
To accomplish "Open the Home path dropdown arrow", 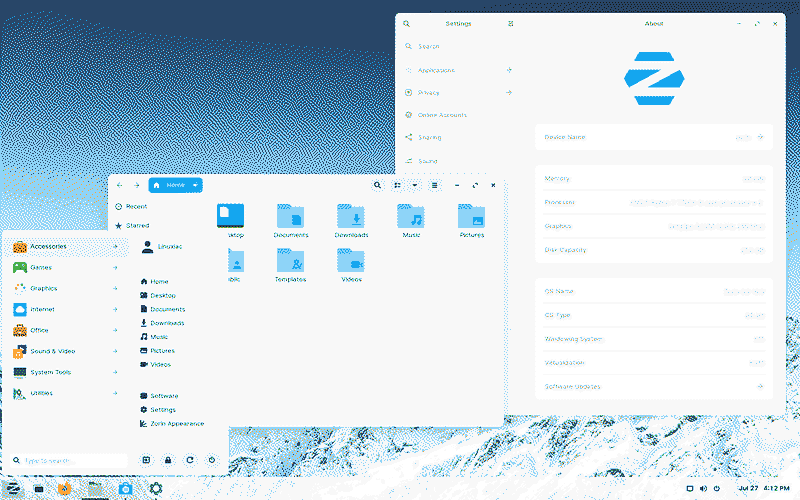I will (195, 185).
